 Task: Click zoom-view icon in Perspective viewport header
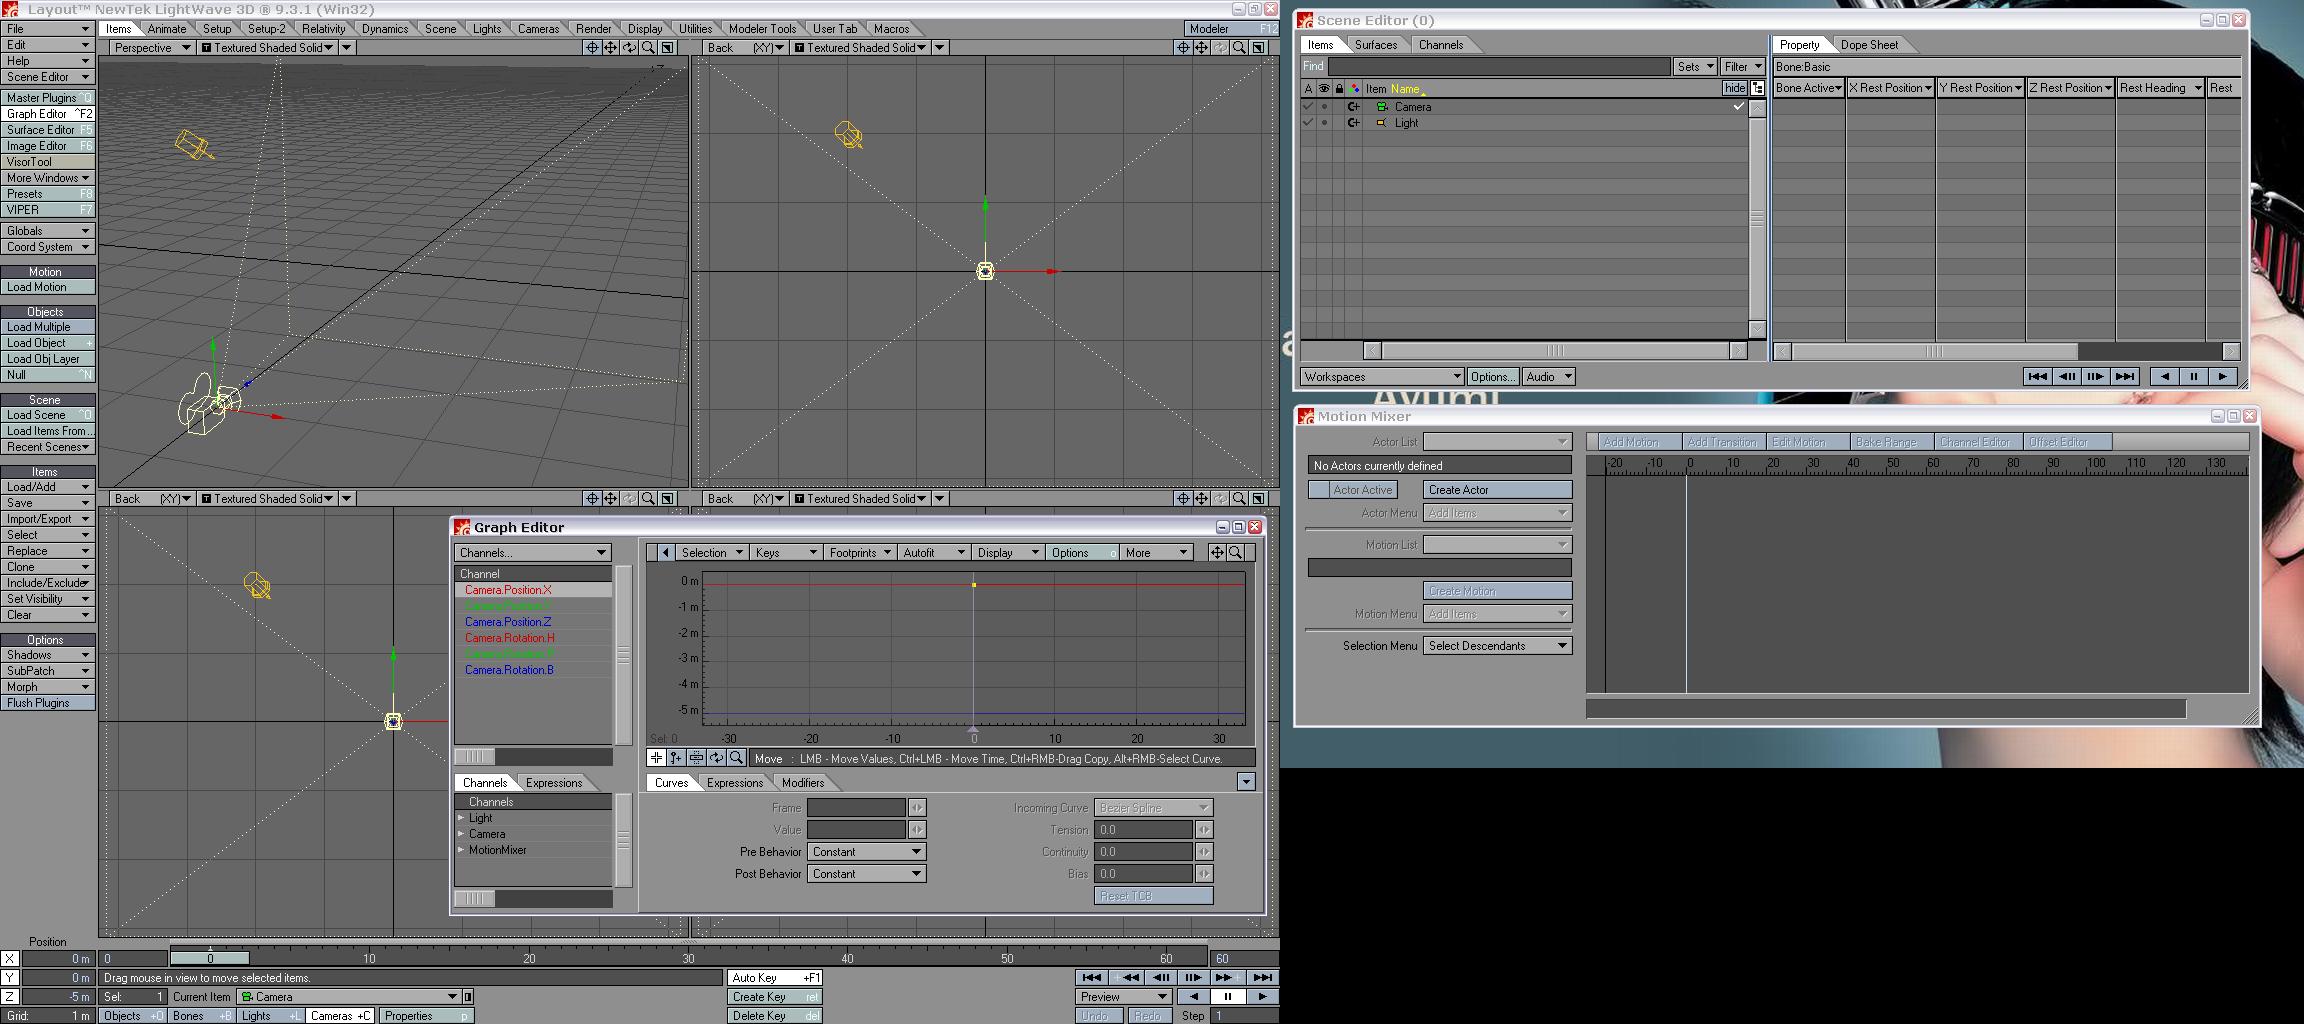[x=648, y=48]
